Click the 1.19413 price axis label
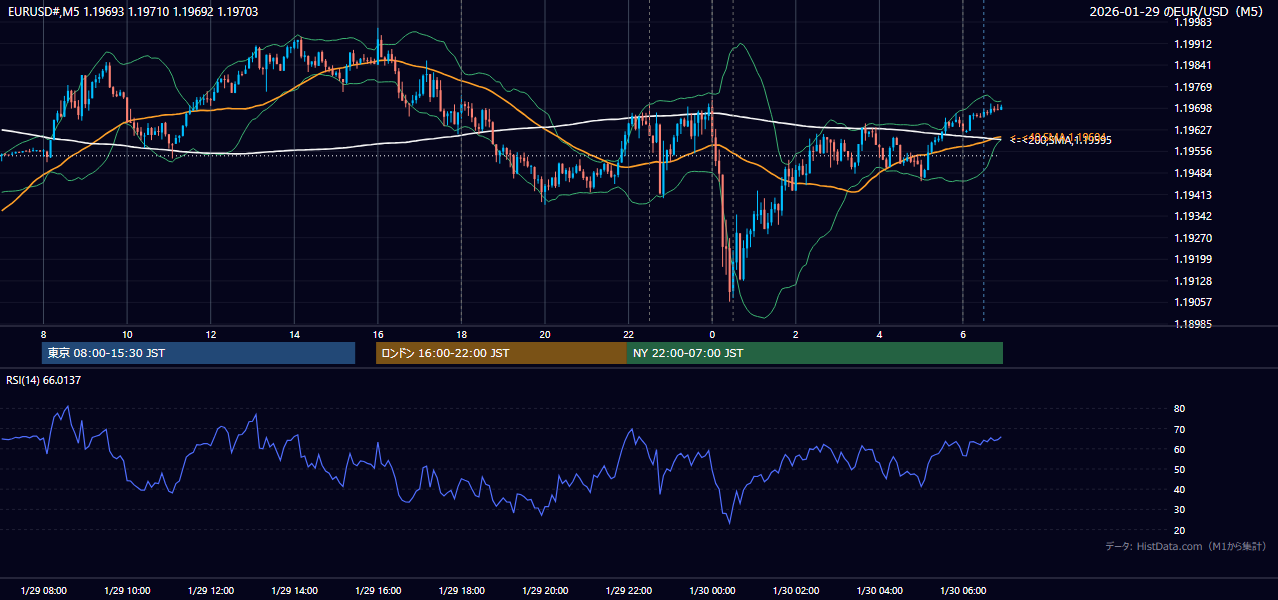1278x600 pixels. pyautogui.click(x=1192, y=195)
